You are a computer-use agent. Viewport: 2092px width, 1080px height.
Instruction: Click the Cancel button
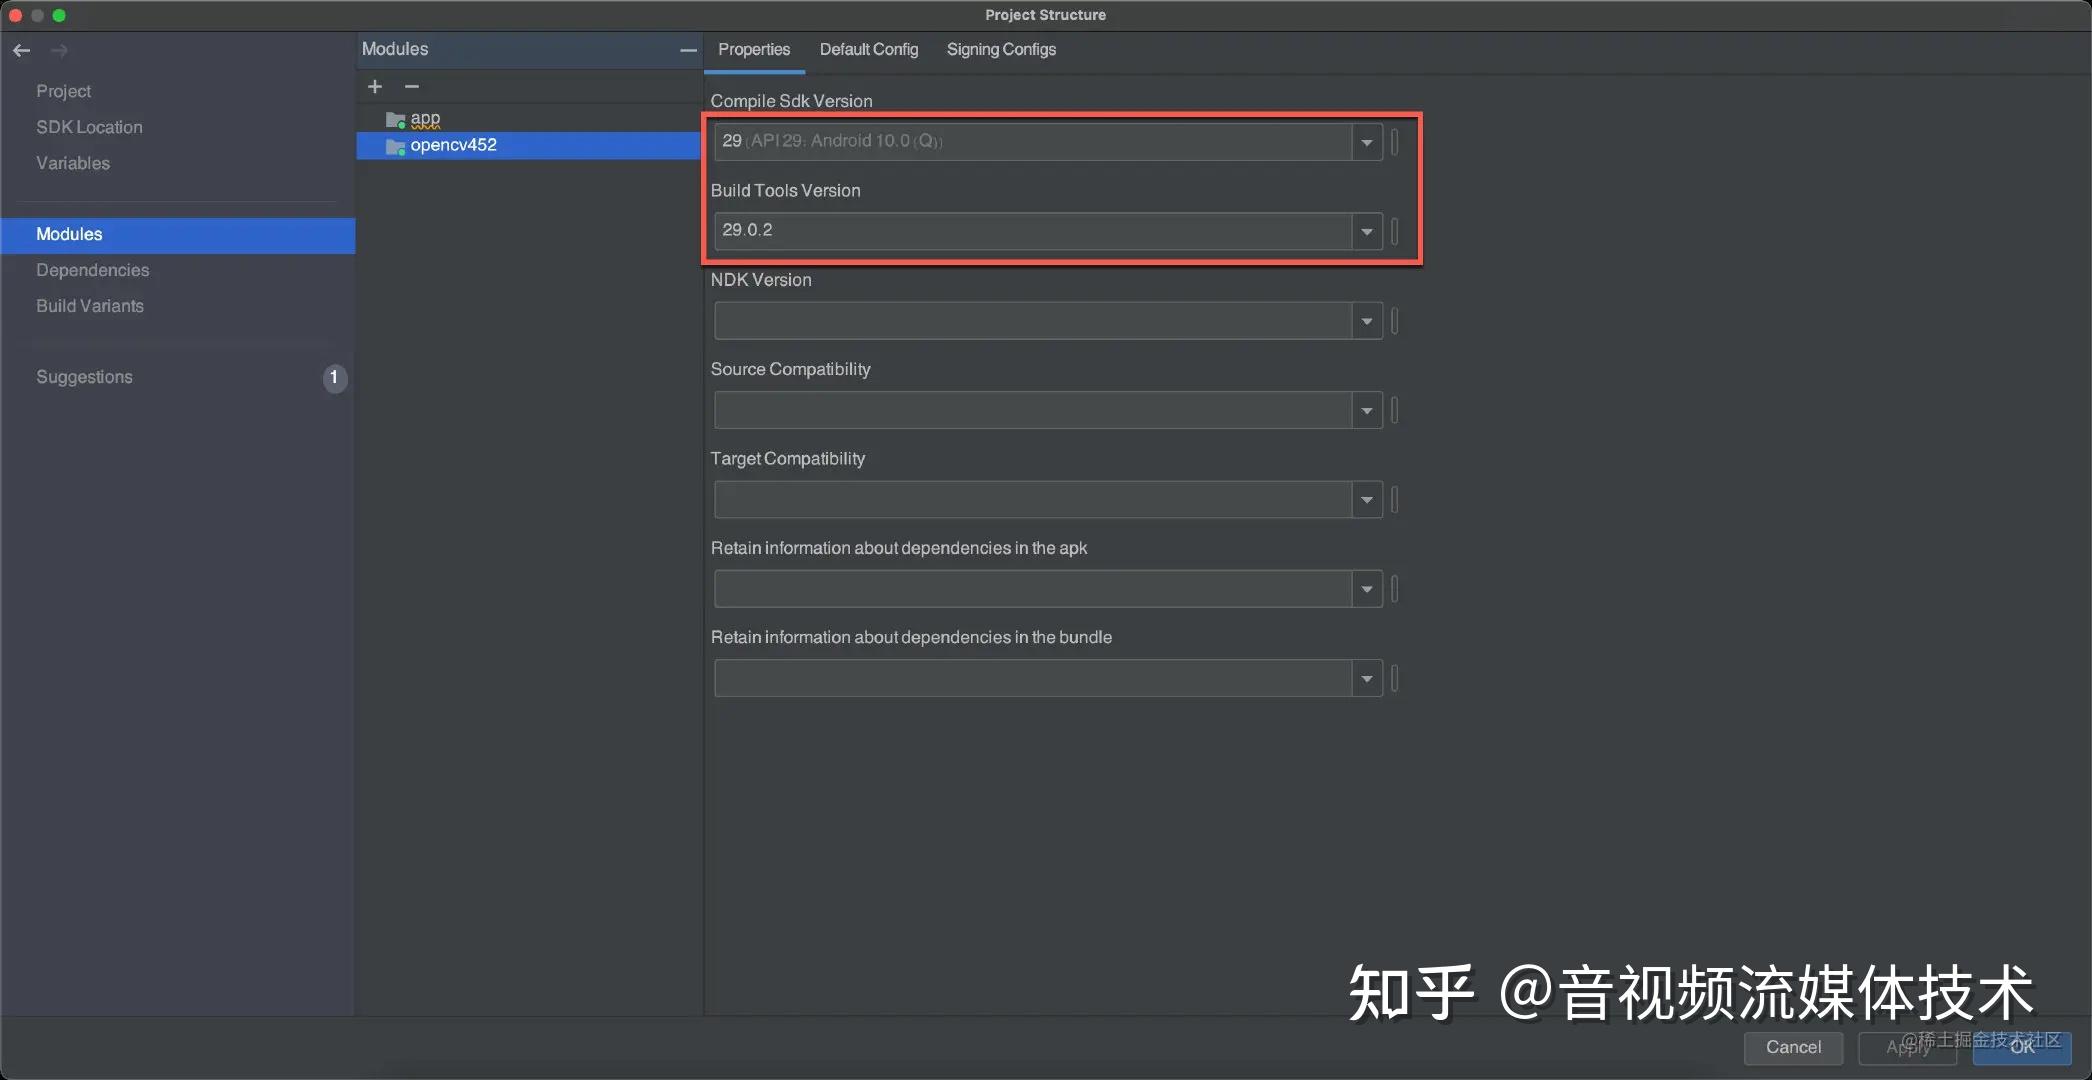(1793, 1047)
